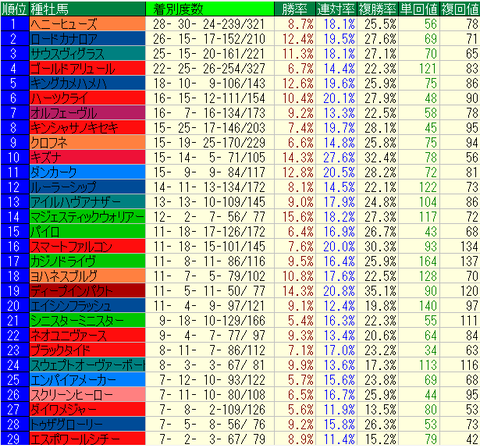Click 単回値 121 in ゴールドアリュール row
The image size is (480, 448).
(428, 68)
